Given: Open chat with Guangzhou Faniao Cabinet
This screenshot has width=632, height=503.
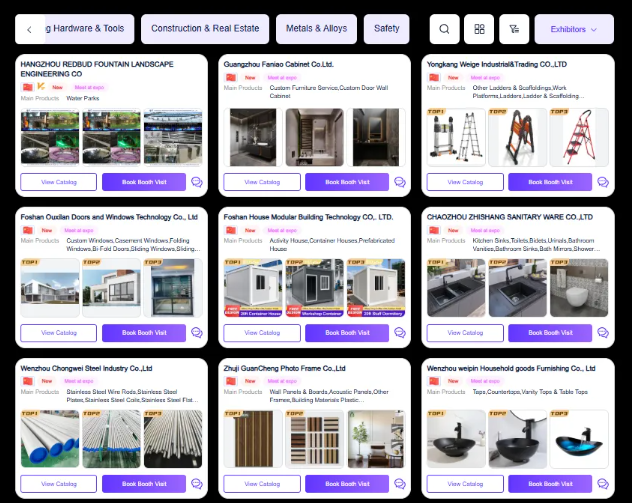Looking at the screenshot, I should click(400, 182).
